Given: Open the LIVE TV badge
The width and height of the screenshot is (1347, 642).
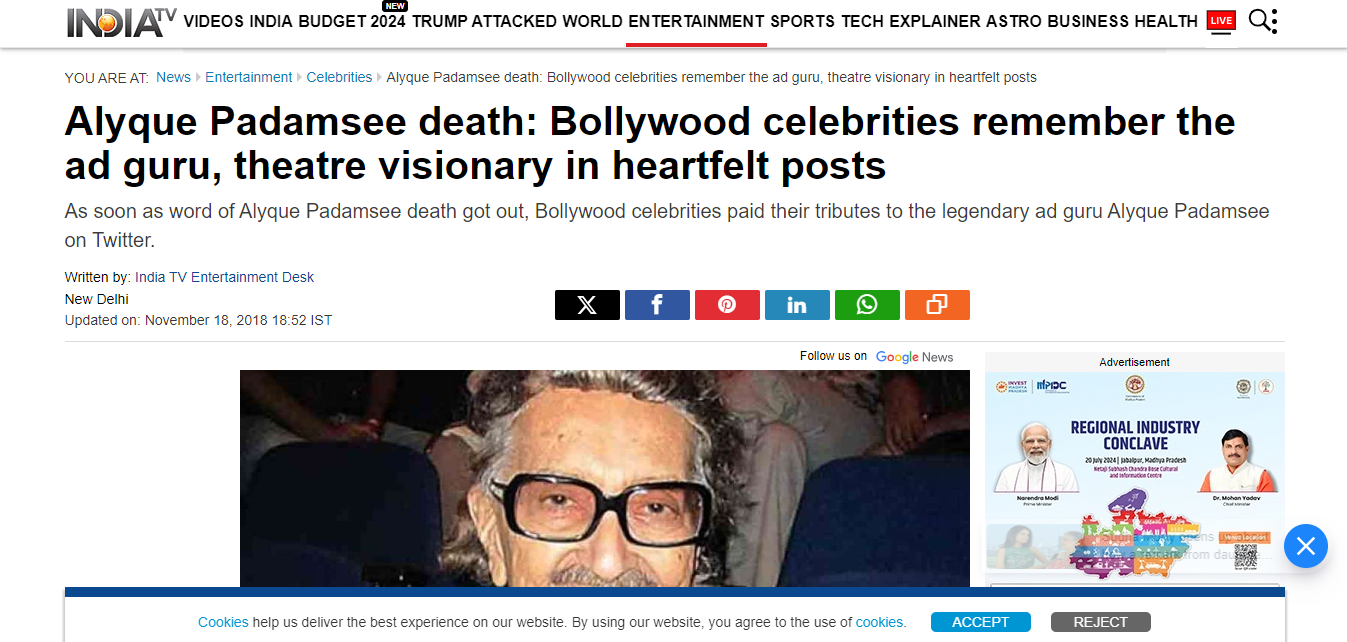Looking at the screenshot, I should point(1221,20).
